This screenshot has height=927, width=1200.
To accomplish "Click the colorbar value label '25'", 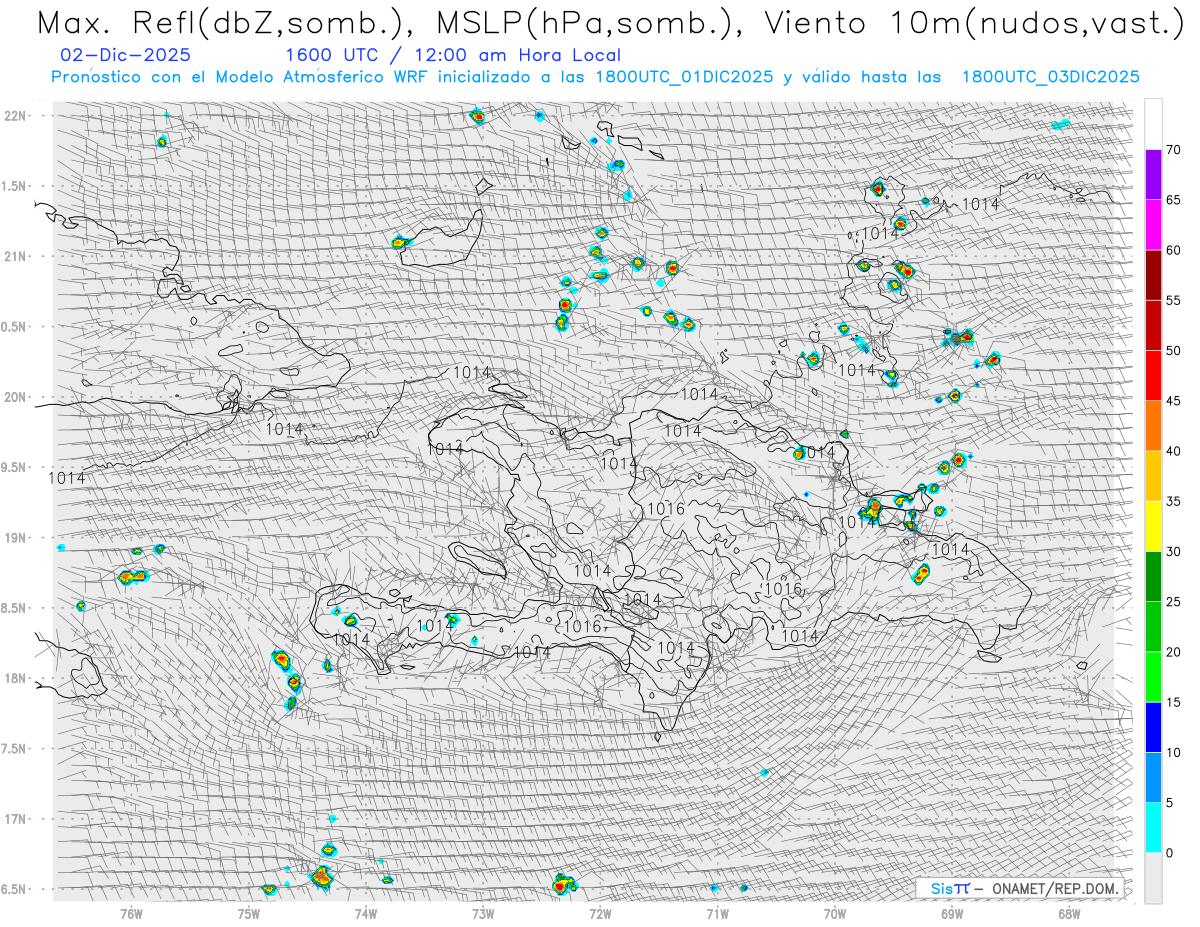I will click(x=1173, y=602).
